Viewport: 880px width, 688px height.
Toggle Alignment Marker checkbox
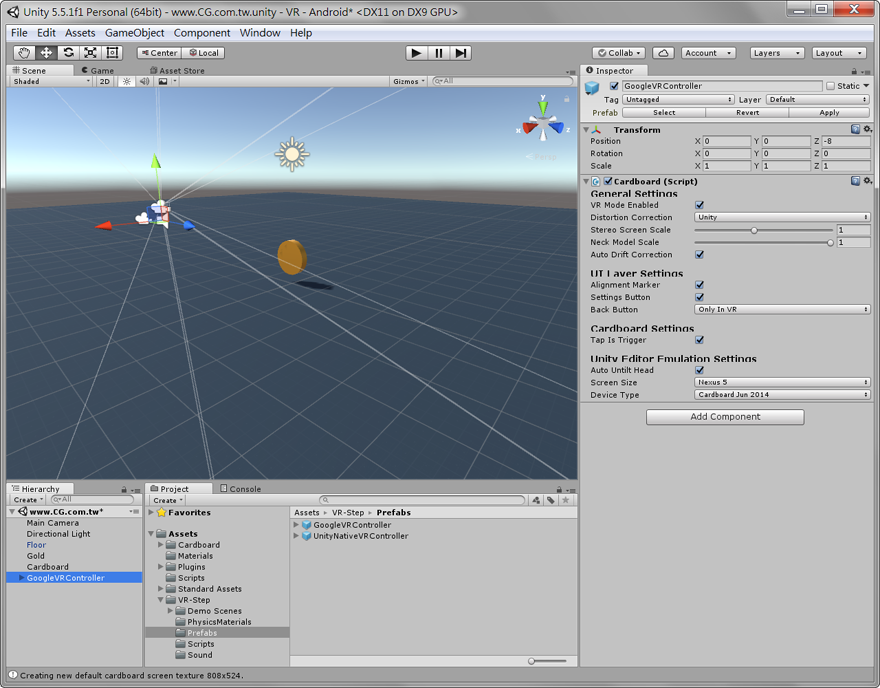[699, 285]
